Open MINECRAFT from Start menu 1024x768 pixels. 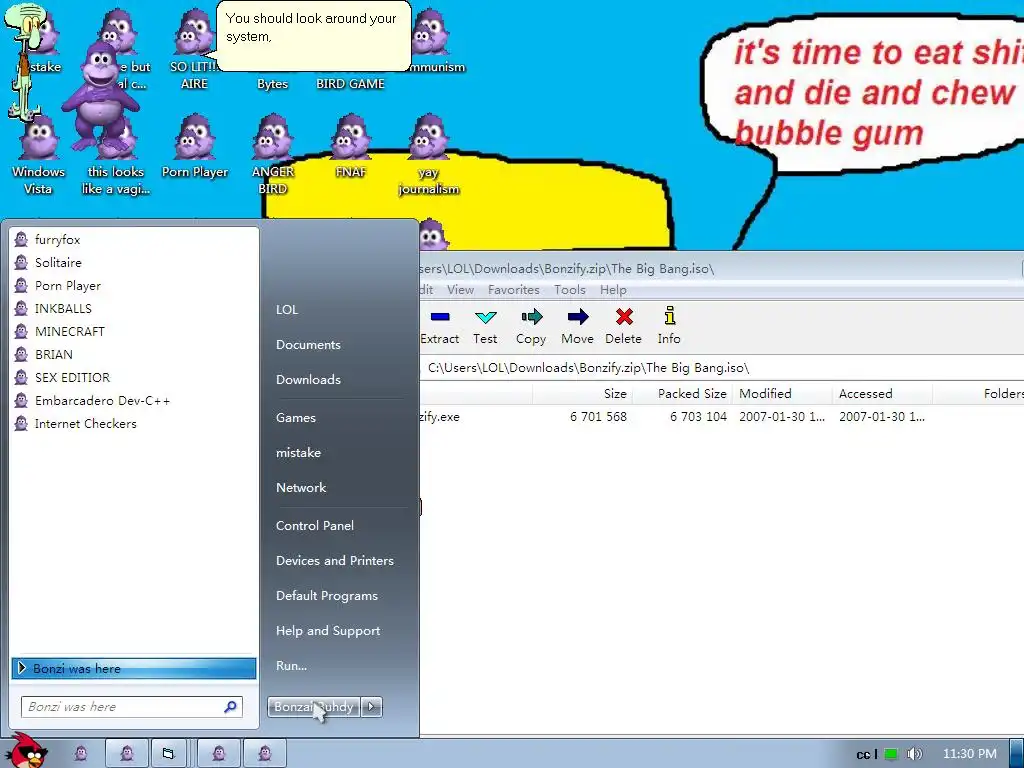tap(134, 332)
